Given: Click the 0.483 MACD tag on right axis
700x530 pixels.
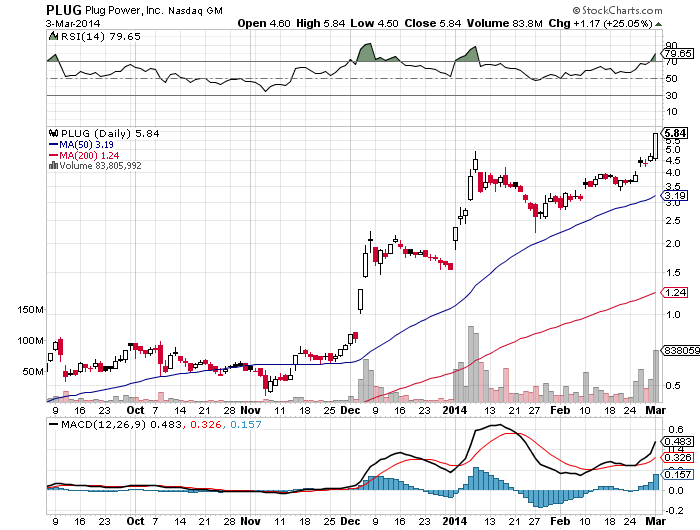Looking at the screenshot, I should pos(677,442).
